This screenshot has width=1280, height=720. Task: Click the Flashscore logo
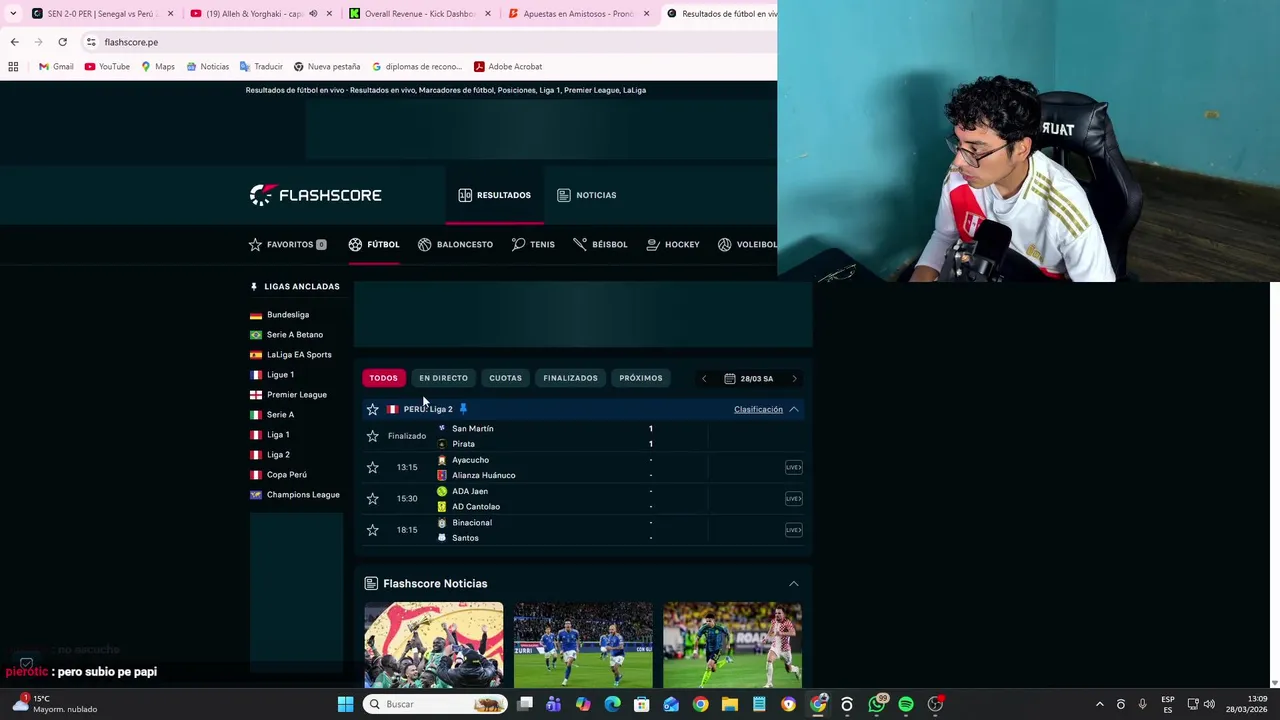pos(315,195)
